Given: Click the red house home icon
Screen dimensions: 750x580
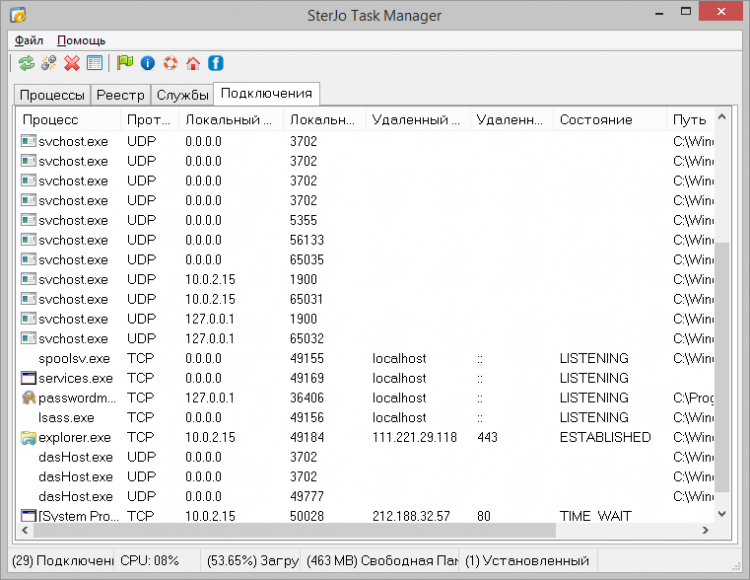Looking at the screenshot, I should (x=193, y=63).
